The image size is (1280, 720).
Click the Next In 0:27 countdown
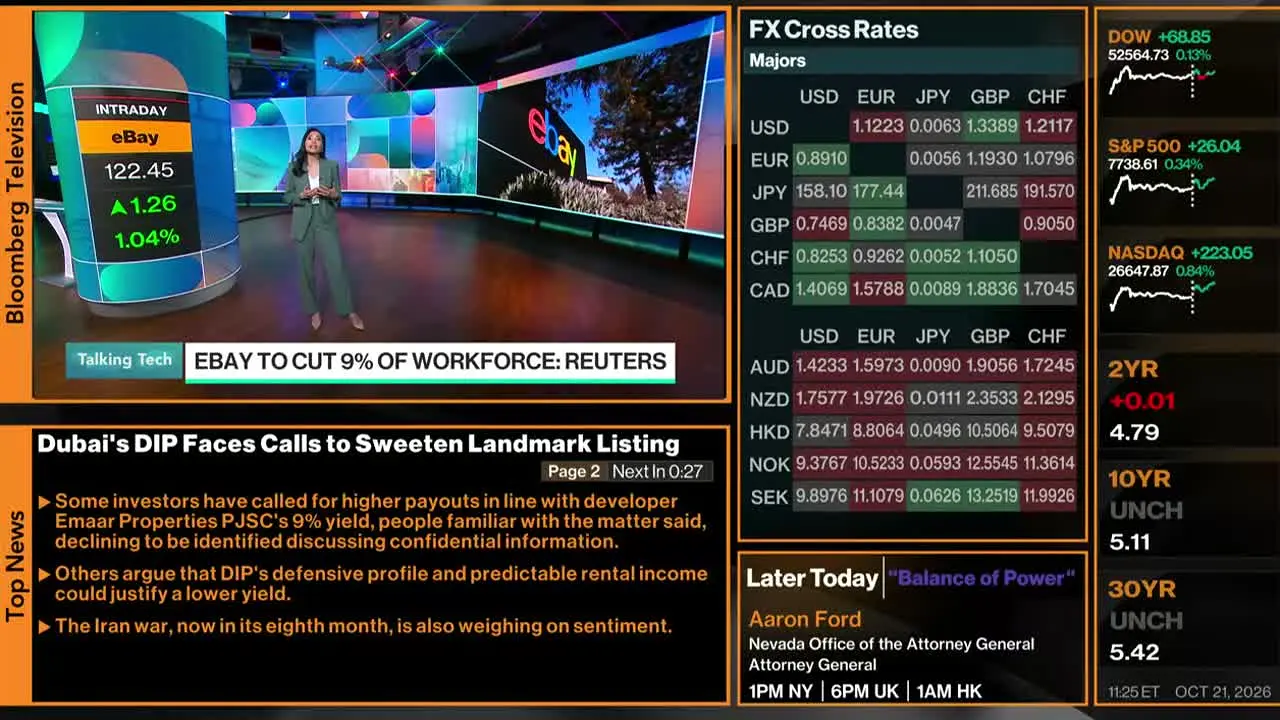[x=657, y=472]
